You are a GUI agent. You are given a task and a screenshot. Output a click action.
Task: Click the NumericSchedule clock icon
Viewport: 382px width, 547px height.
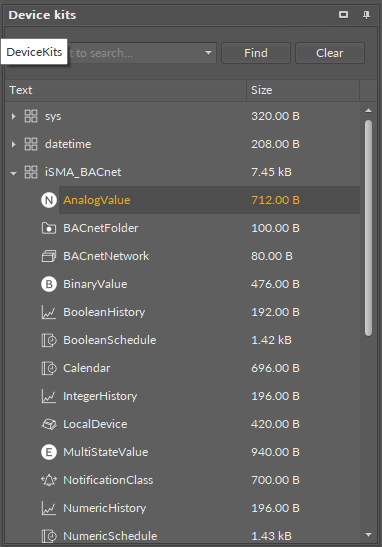49,536
